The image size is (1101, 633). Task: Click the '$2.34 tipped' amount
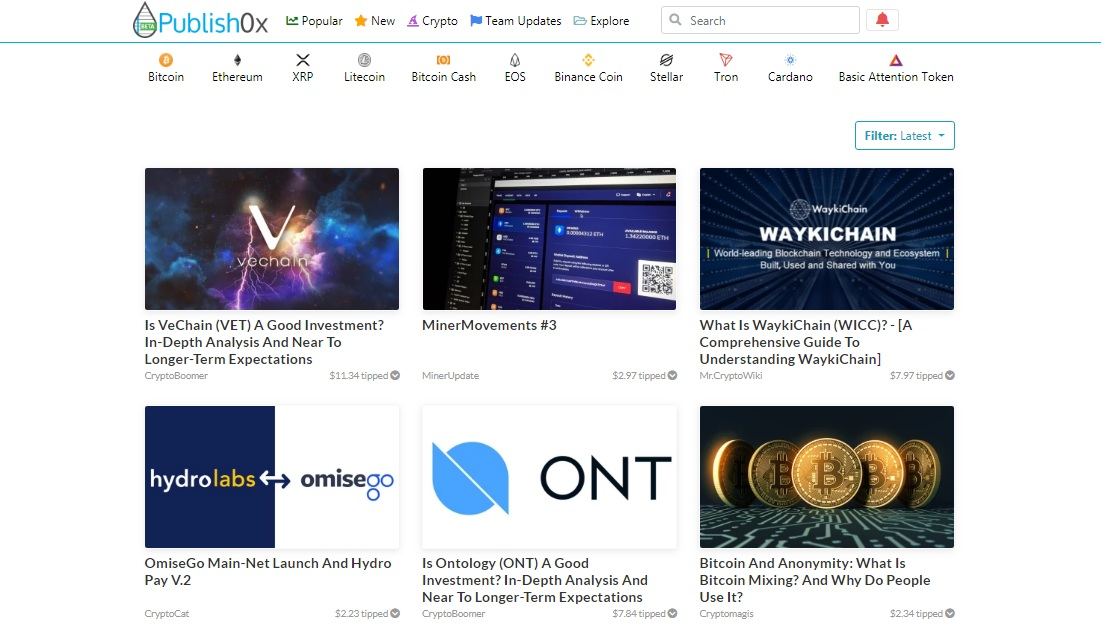[x=916, y=614]
